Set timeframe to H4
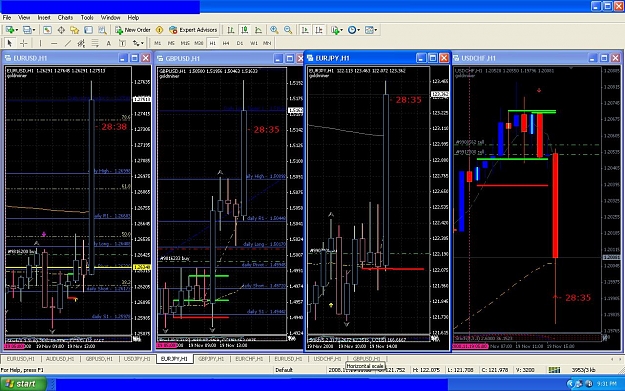Screen dimensions: 625x391 coord(226,43)
